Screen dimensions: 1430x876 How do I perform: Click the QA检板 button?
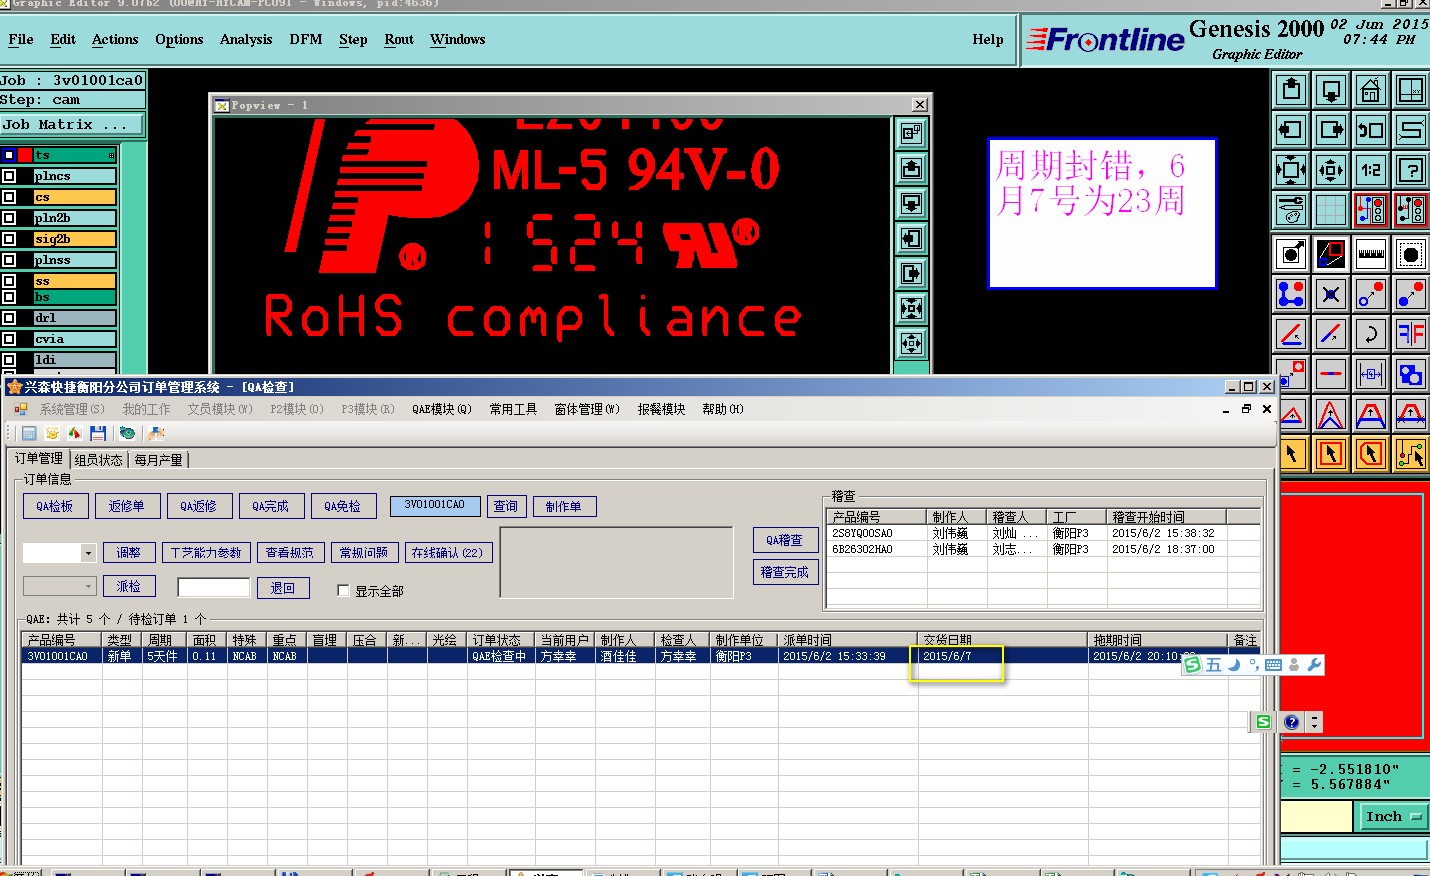click(x=55, y=506)
